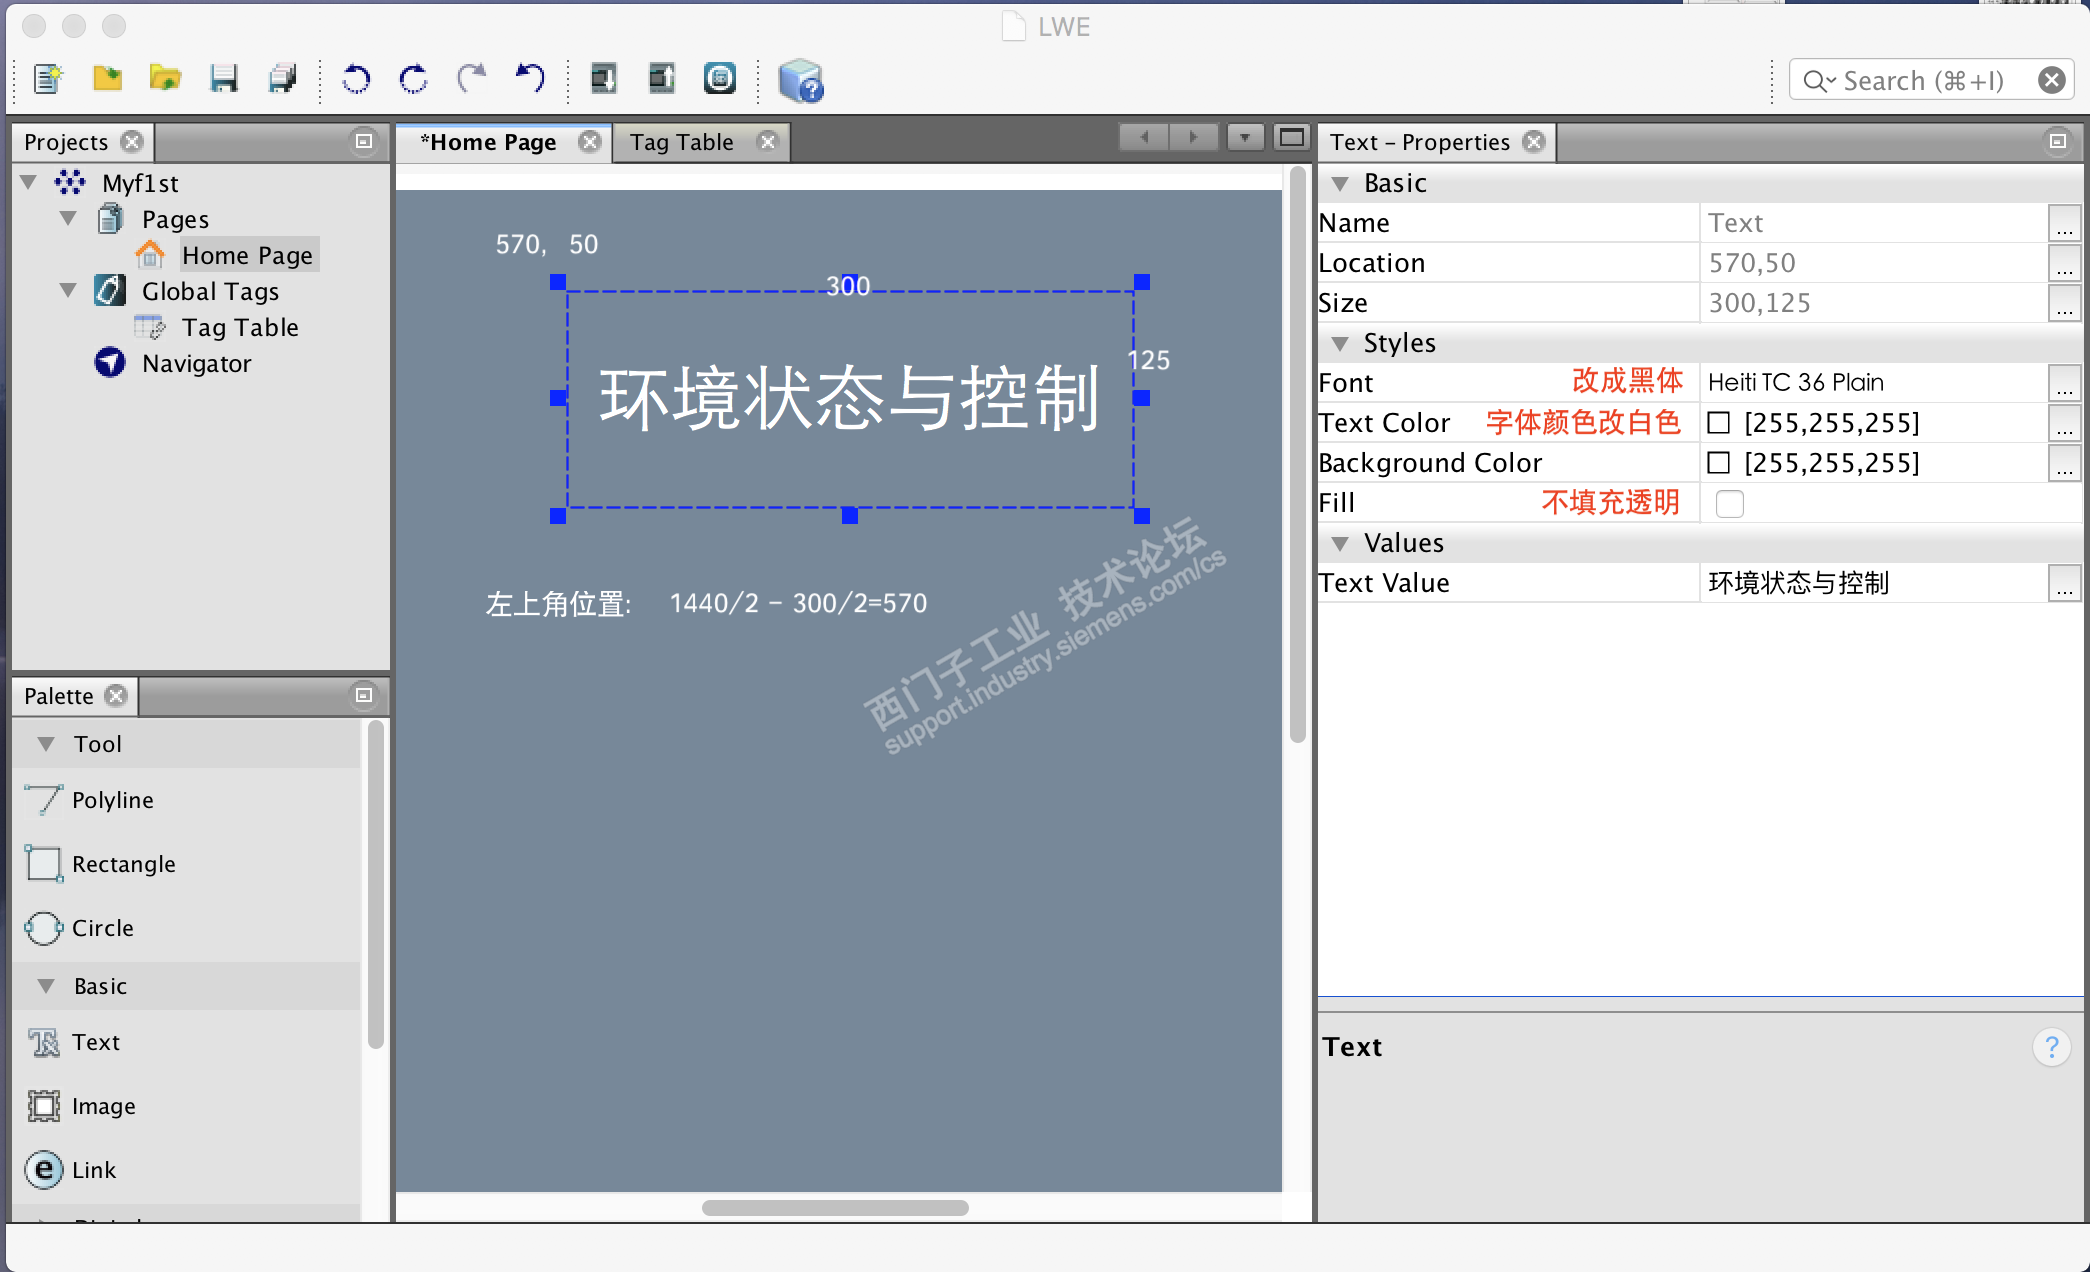Image resolution: width=2090 pixels, height=1272 pixels.
Task: Click the upload from device icon
Action: (661, 79)
